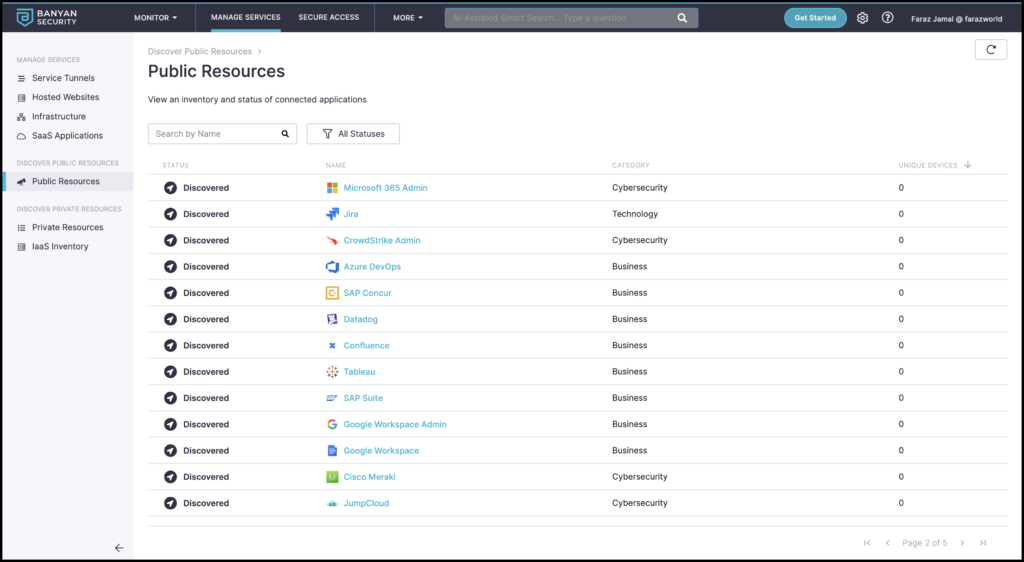Screen dimensions: 1024x562
Task: Click the Azure DevOps logo icon
Action: tap(332, 266)
